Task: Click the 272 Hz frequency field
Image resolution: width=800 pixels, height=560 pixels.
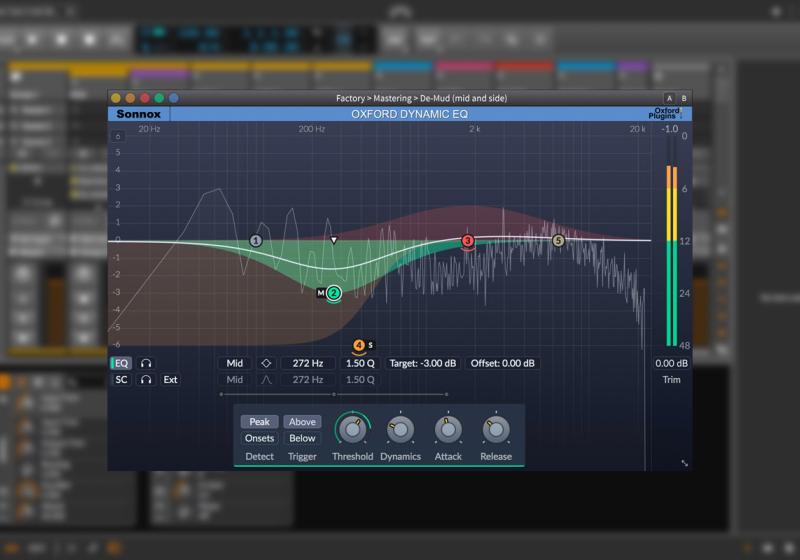Action: coord(308,364)
